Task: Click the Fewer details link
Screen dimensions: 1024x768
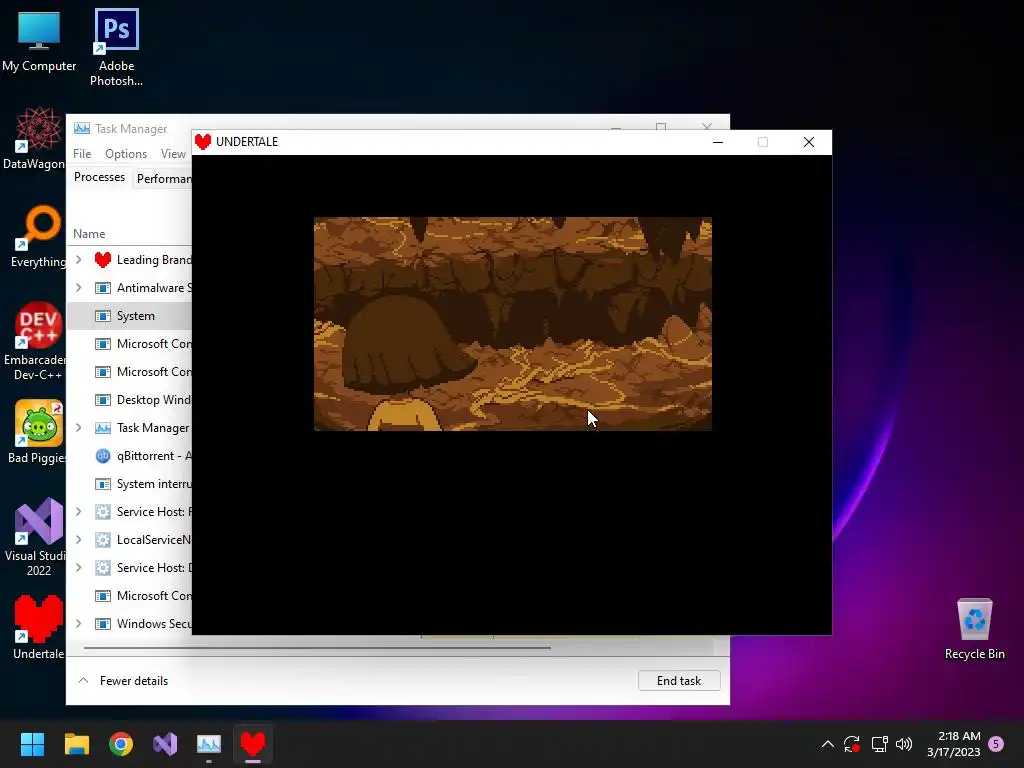Action: [x=134, y=680]
